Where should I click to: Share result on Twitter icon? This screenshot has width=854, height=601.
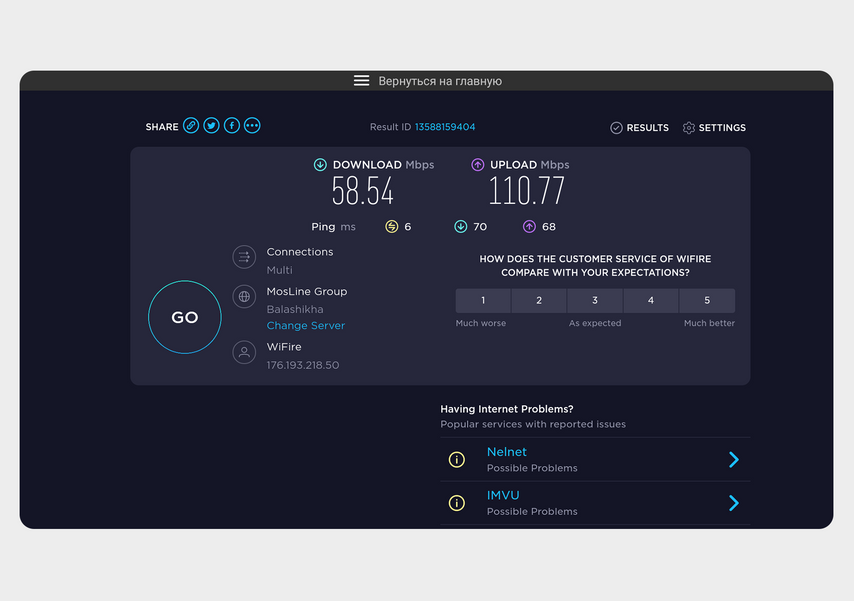coord(211,126)
